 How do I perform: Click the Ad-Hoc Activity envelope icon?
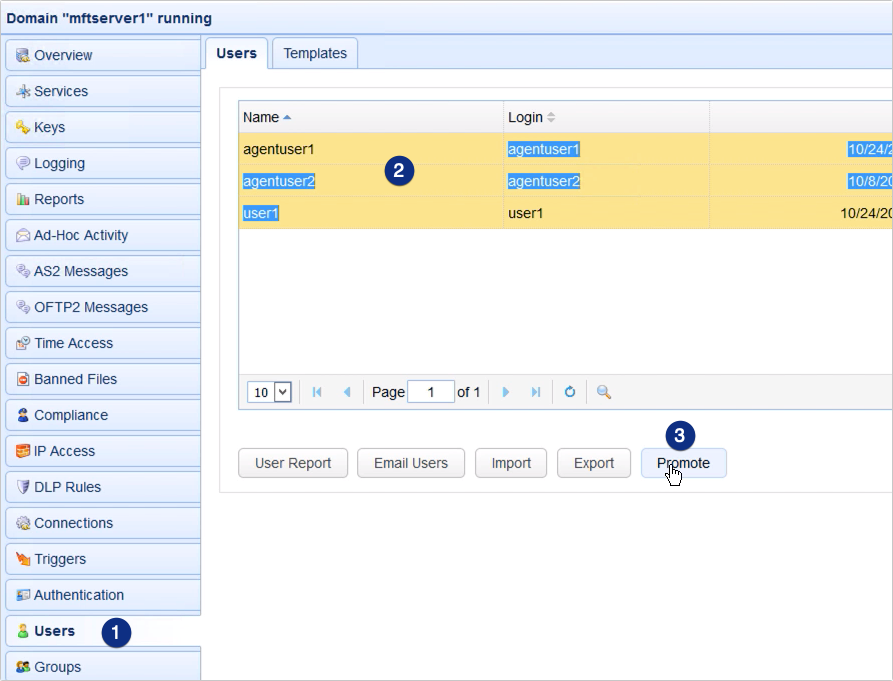tap(22, 235)
